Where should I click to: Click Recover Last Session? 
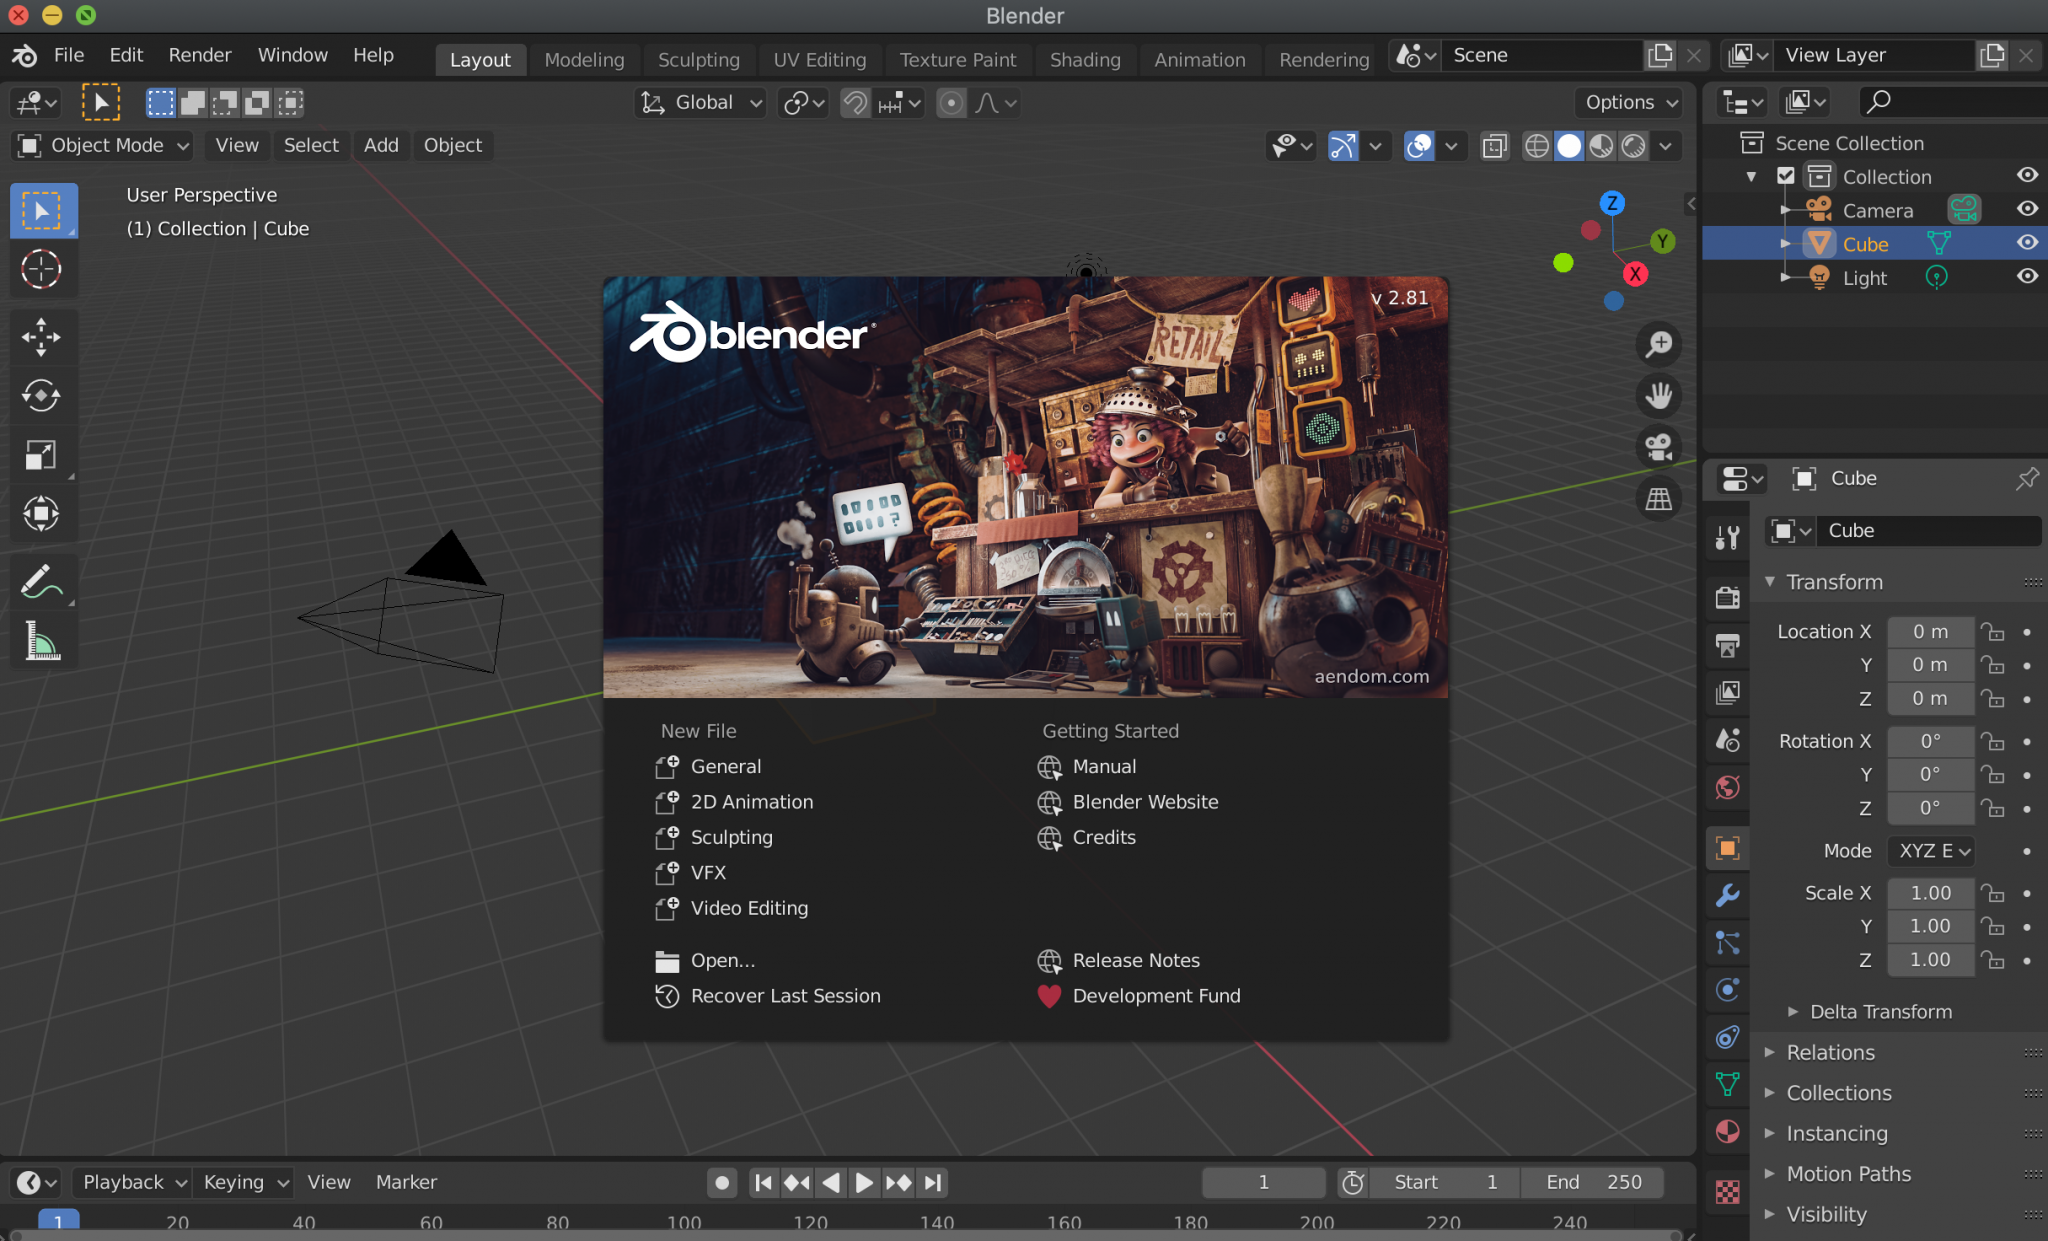[x=785, y=996]
